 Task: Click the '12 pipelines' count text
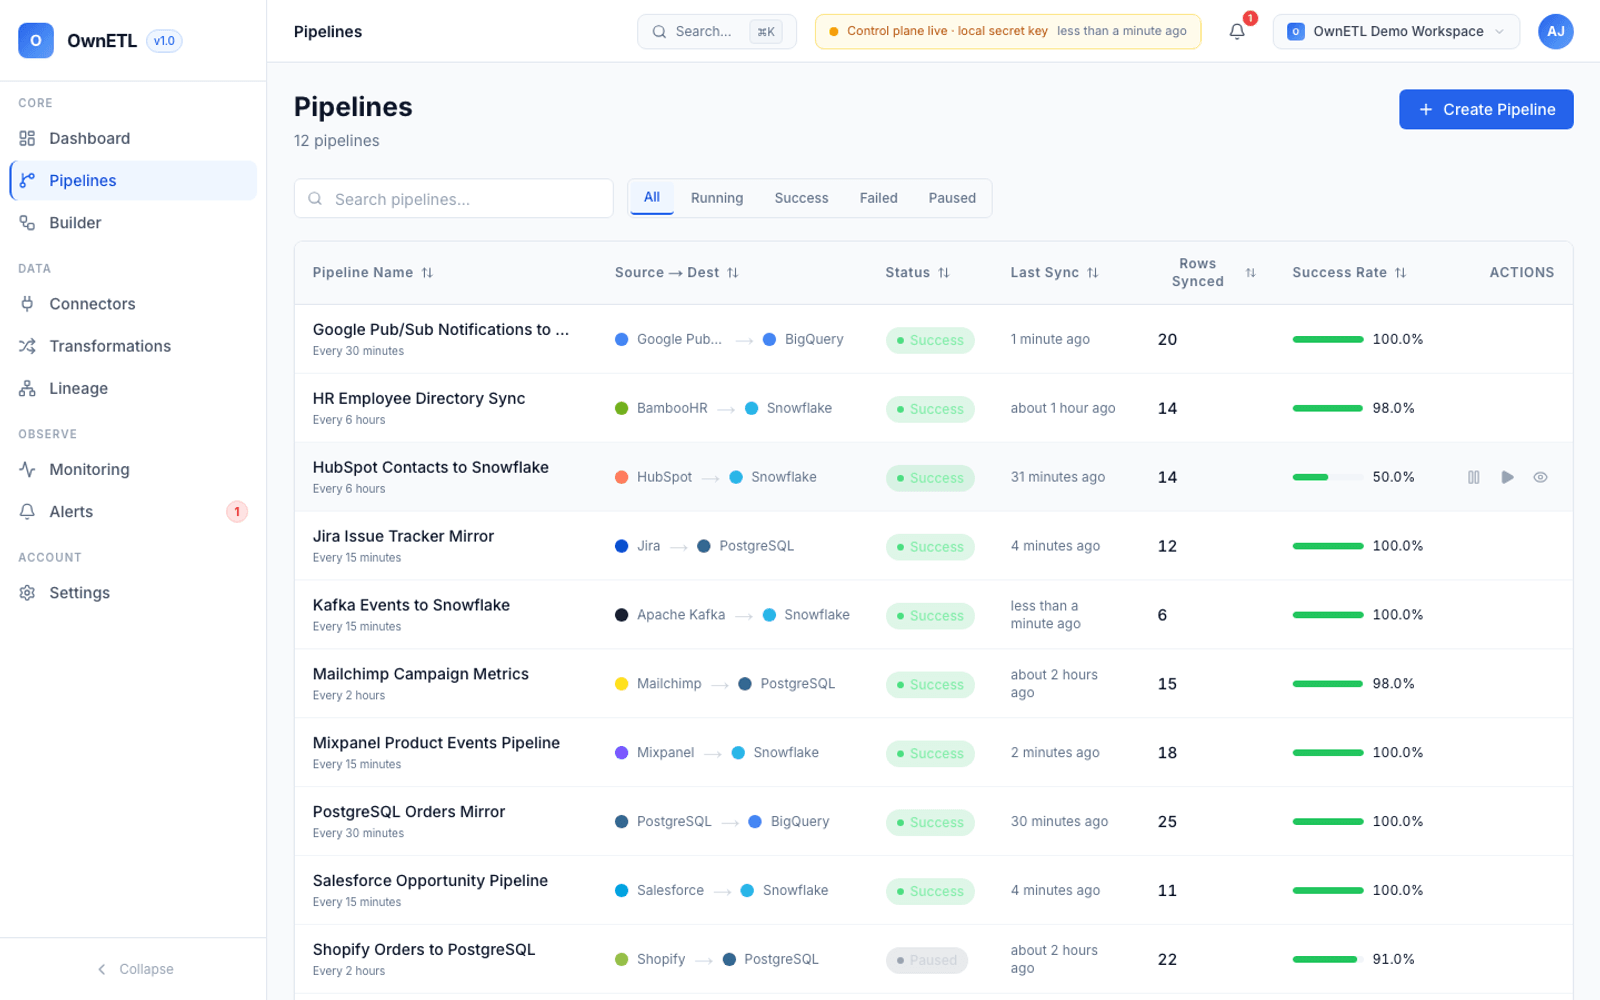point(336,141)
